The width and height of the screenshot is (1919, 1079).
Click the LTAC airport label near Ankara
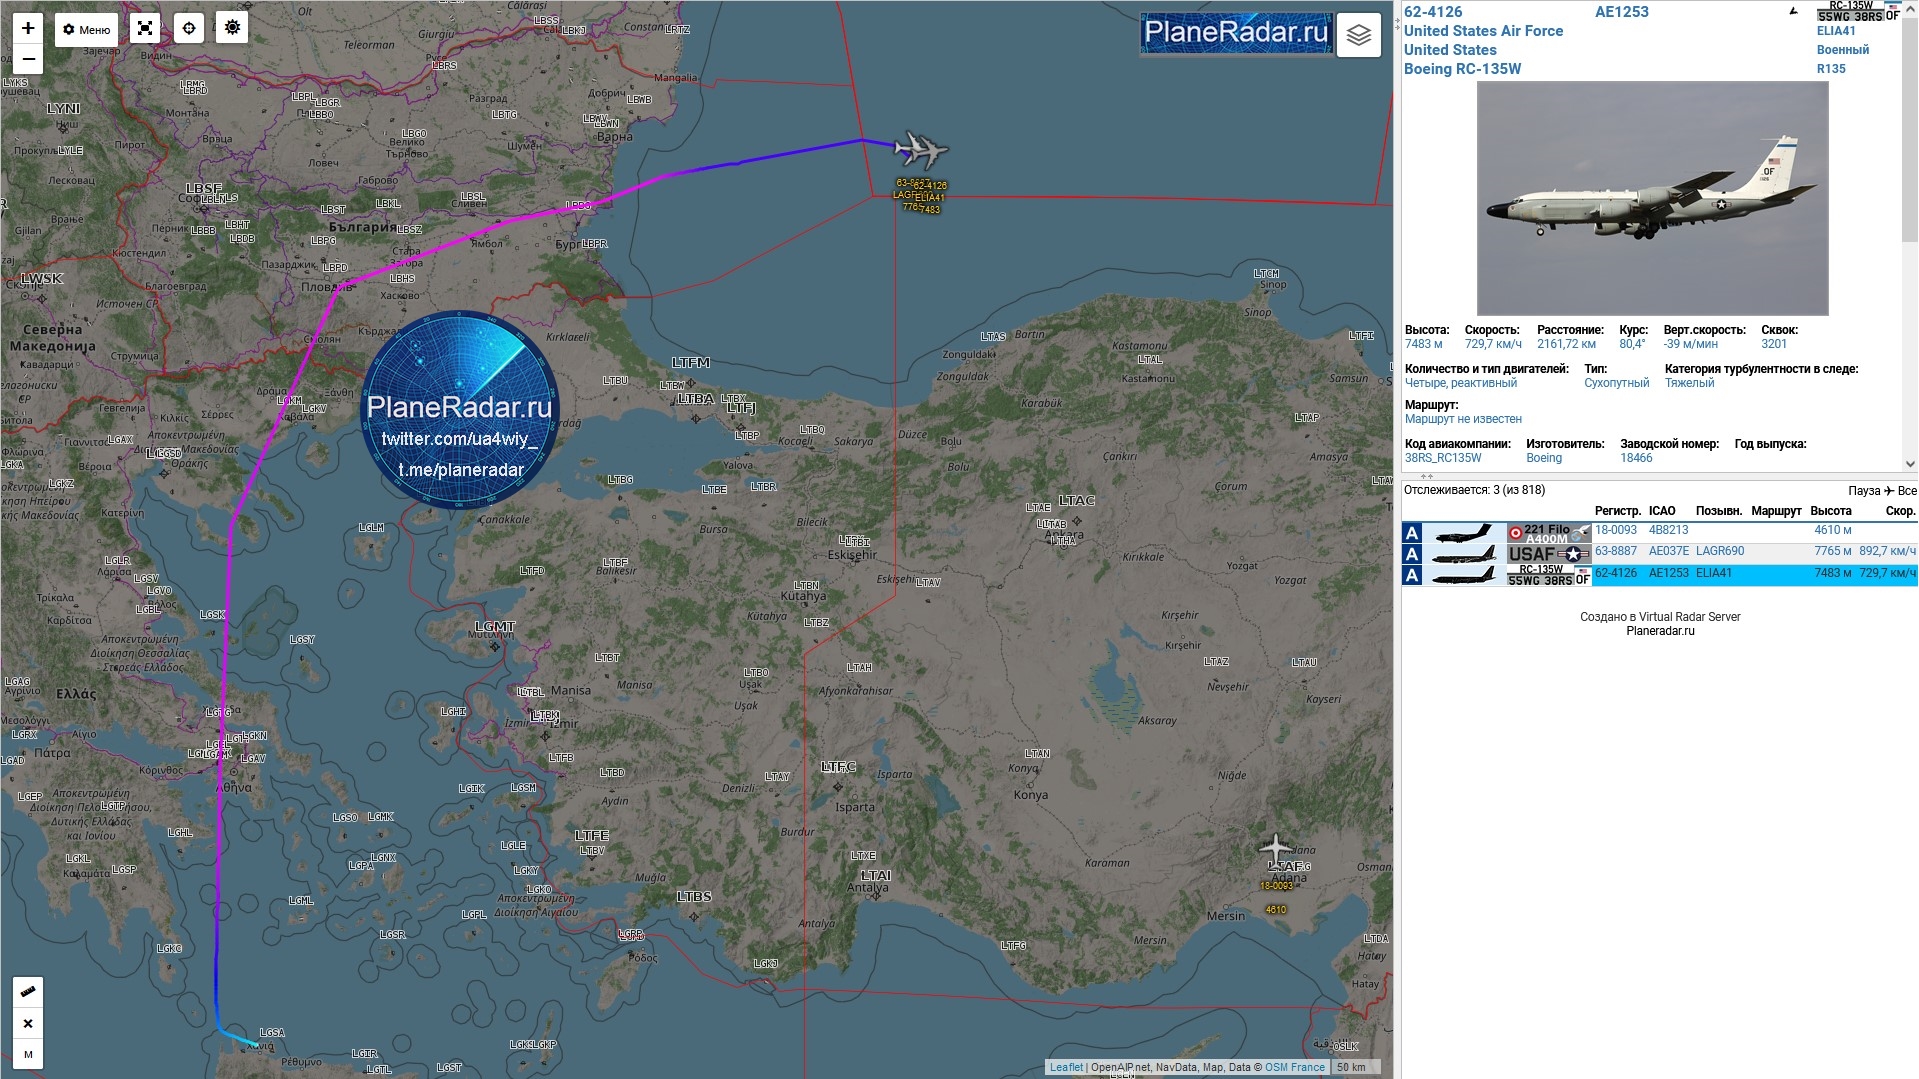[1077, 500]
